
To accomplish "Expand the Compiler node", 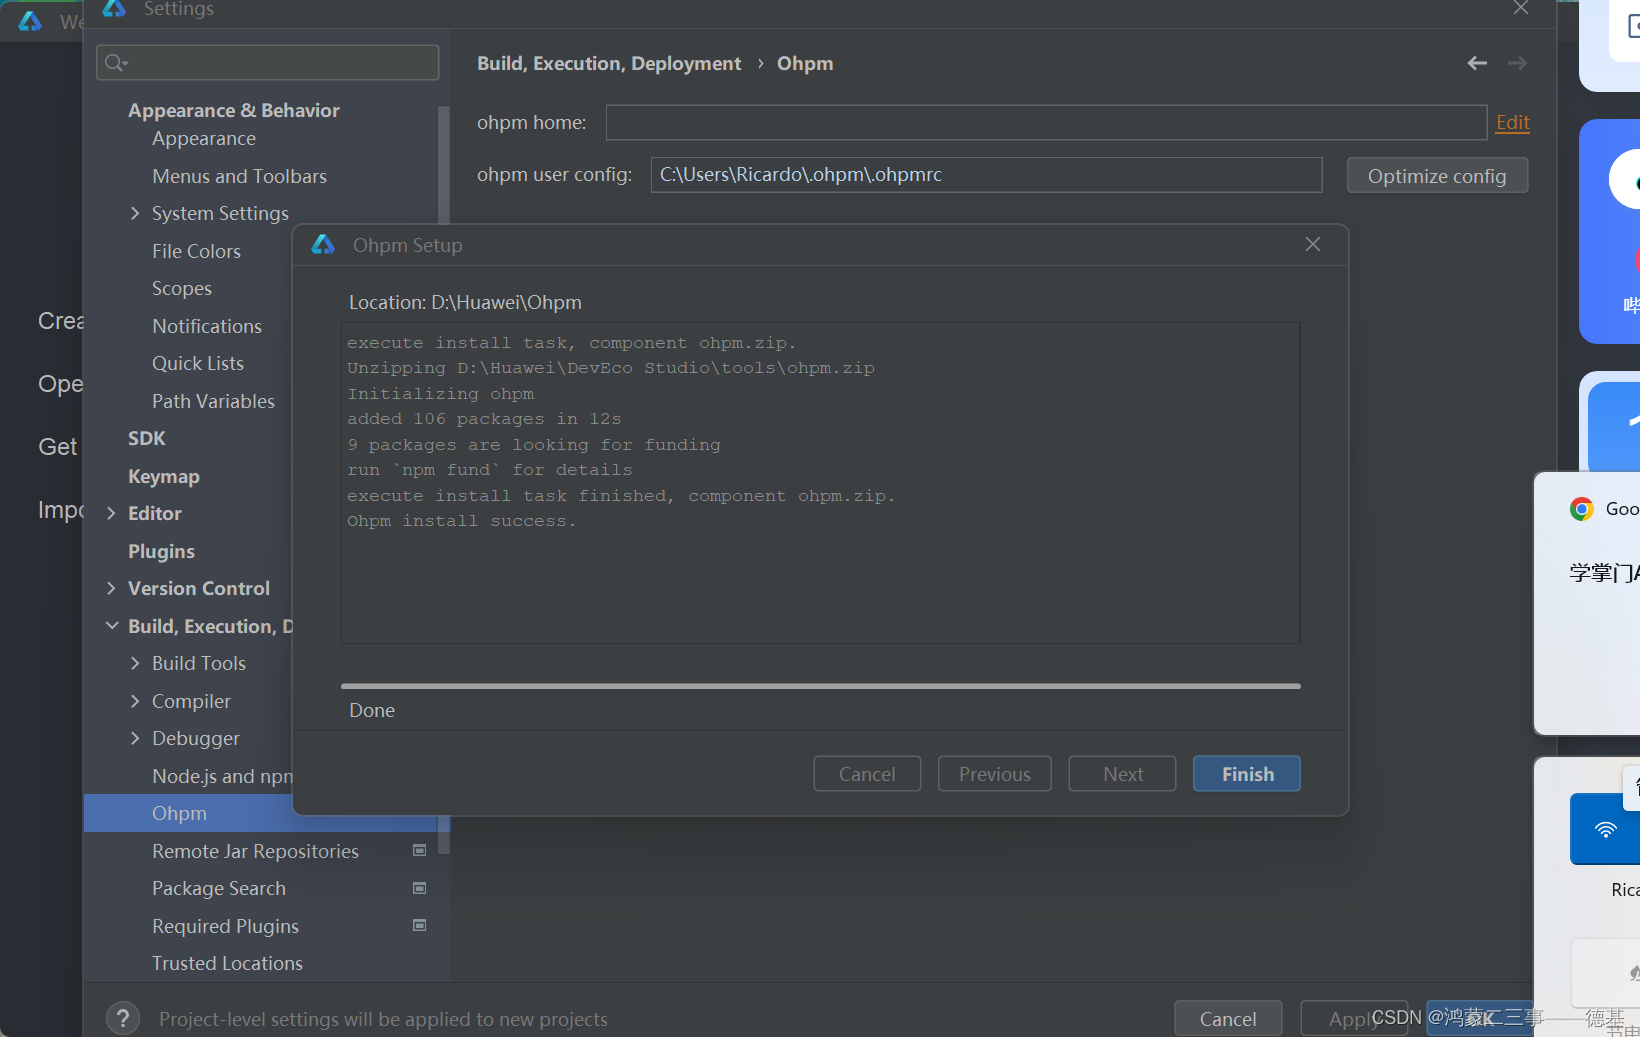I will 135,701.
